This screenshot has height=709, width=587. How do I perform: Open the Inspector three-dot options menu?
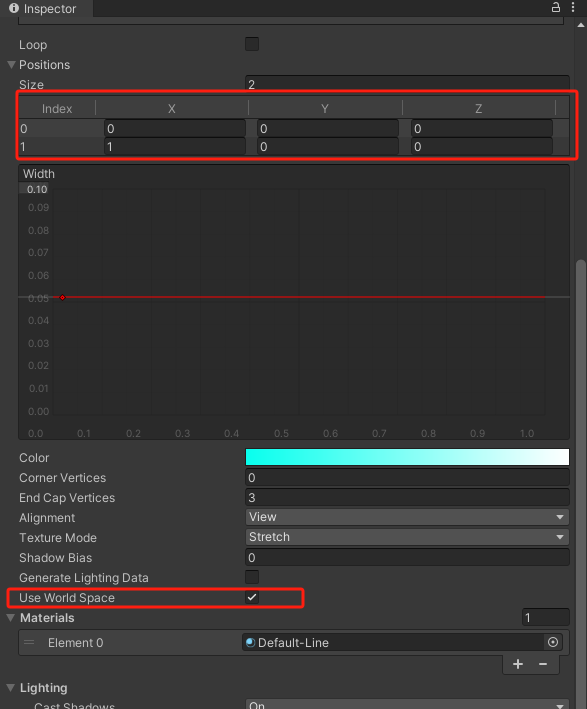pos(573,7)
